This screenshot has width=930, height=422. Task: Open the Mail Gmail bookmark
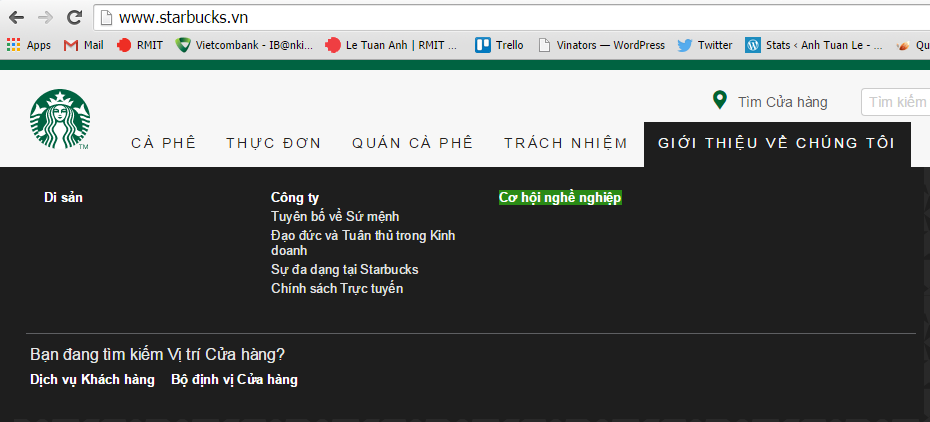click(83, 45)
